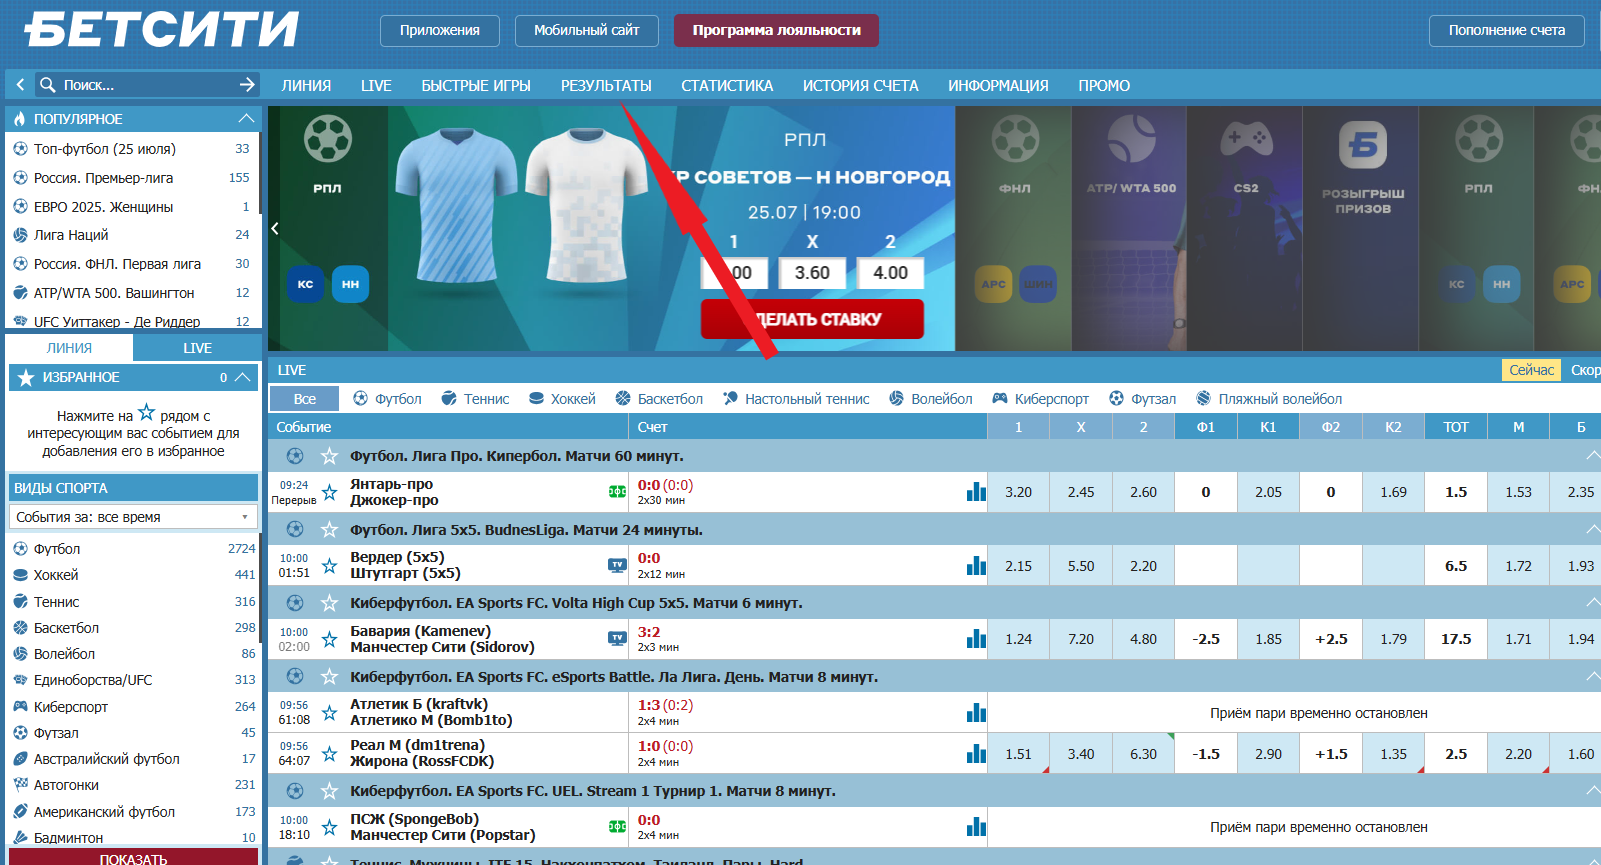The height and width of the screenshot is (865, 1601).
Task: Collapse the ПОПУЛЯРНОЕ section
Action: pyautogui.click(x=246, y=118)
